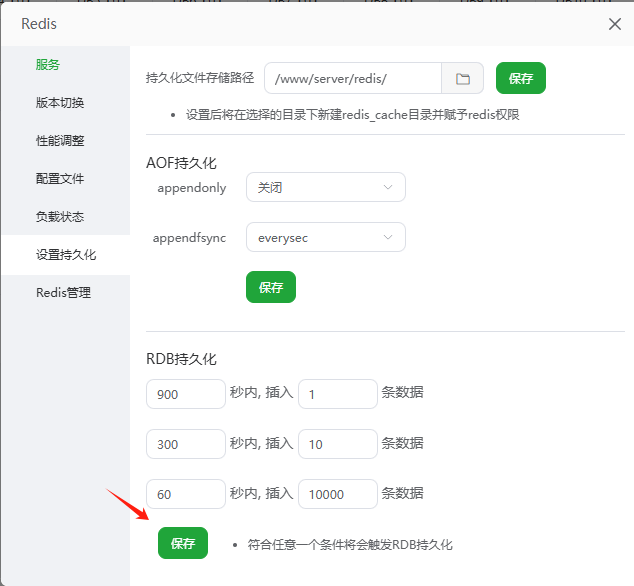Select the 60 seconds input field

pos(186,494)
